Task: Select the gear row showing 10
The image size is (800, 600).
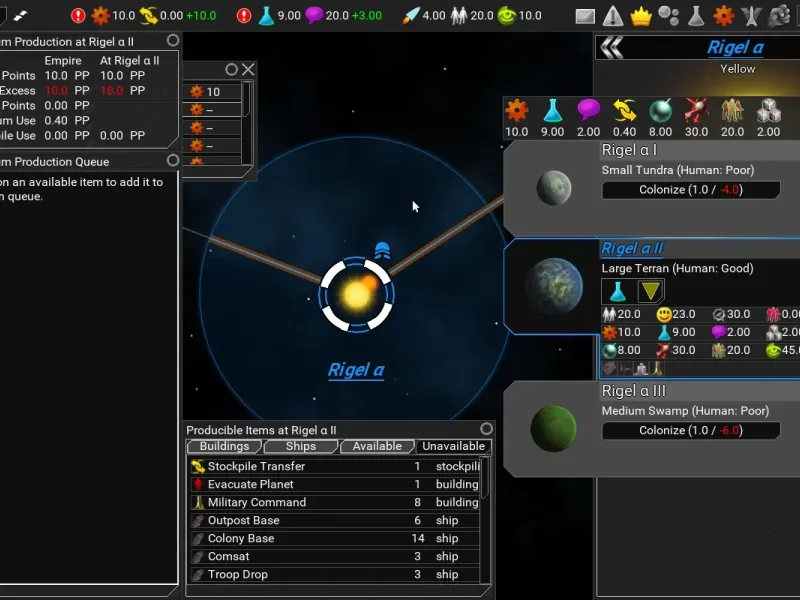Action: coord(214,92)
